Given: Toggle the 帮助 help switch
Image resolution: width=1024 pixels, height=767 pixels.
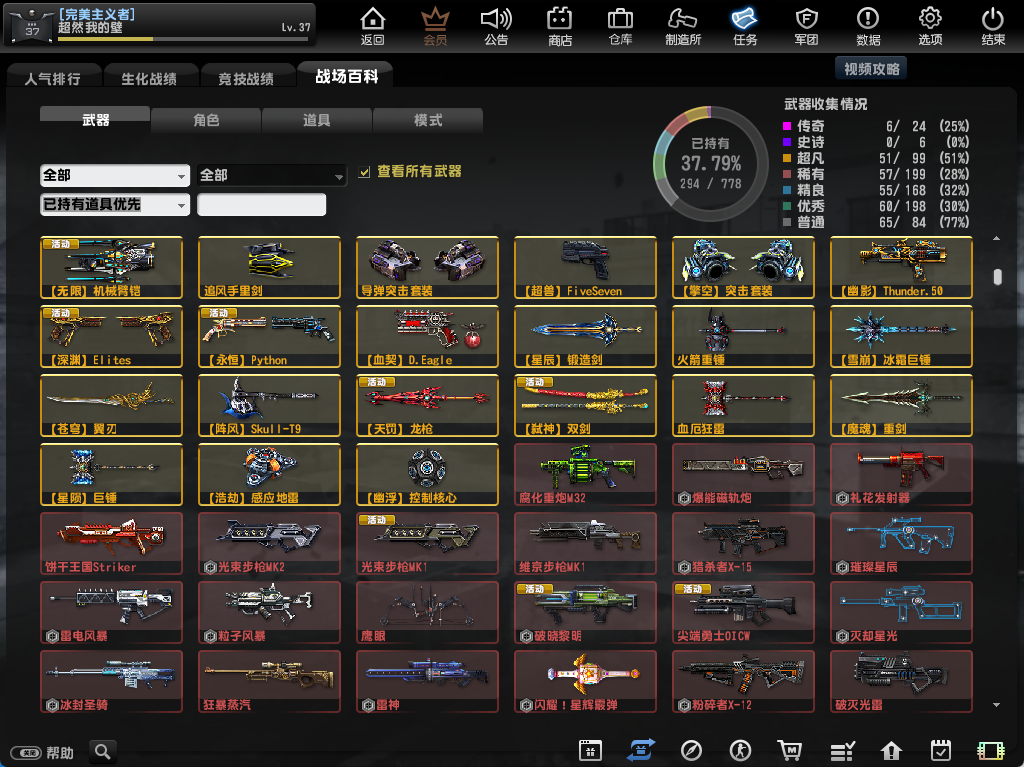Looking at the screenshot, I should click(26, 753).
